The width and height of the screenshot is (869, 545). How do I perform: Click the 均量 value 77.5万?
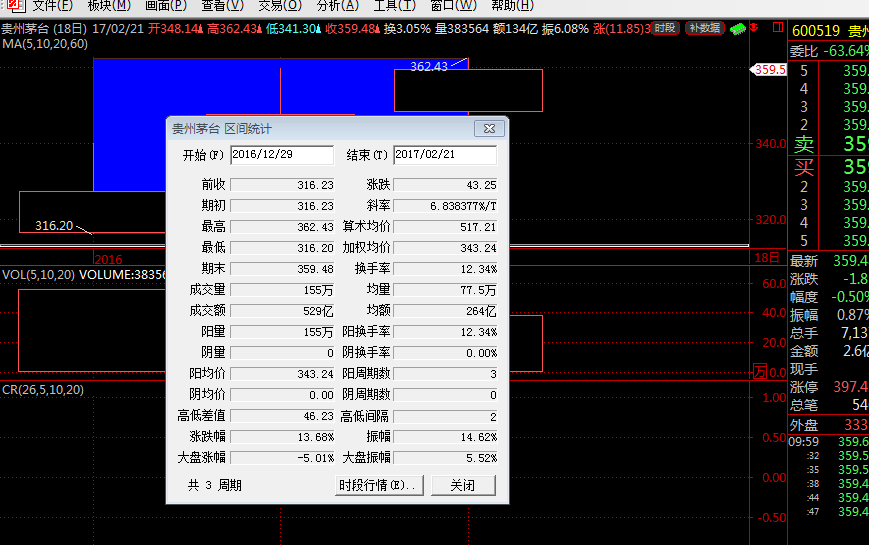click(x=445, y=290)
